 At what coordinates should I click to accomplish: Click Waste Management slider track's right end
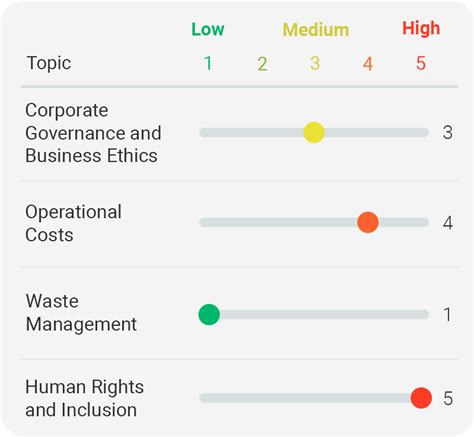(424, 314)
